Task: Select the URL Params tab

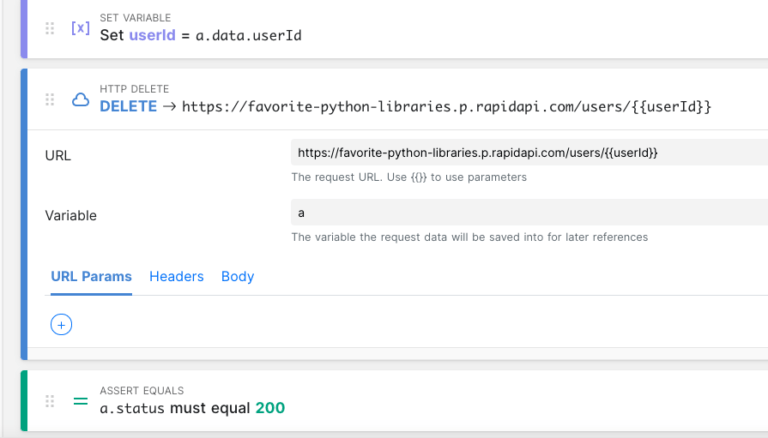Action: (91, 276)
